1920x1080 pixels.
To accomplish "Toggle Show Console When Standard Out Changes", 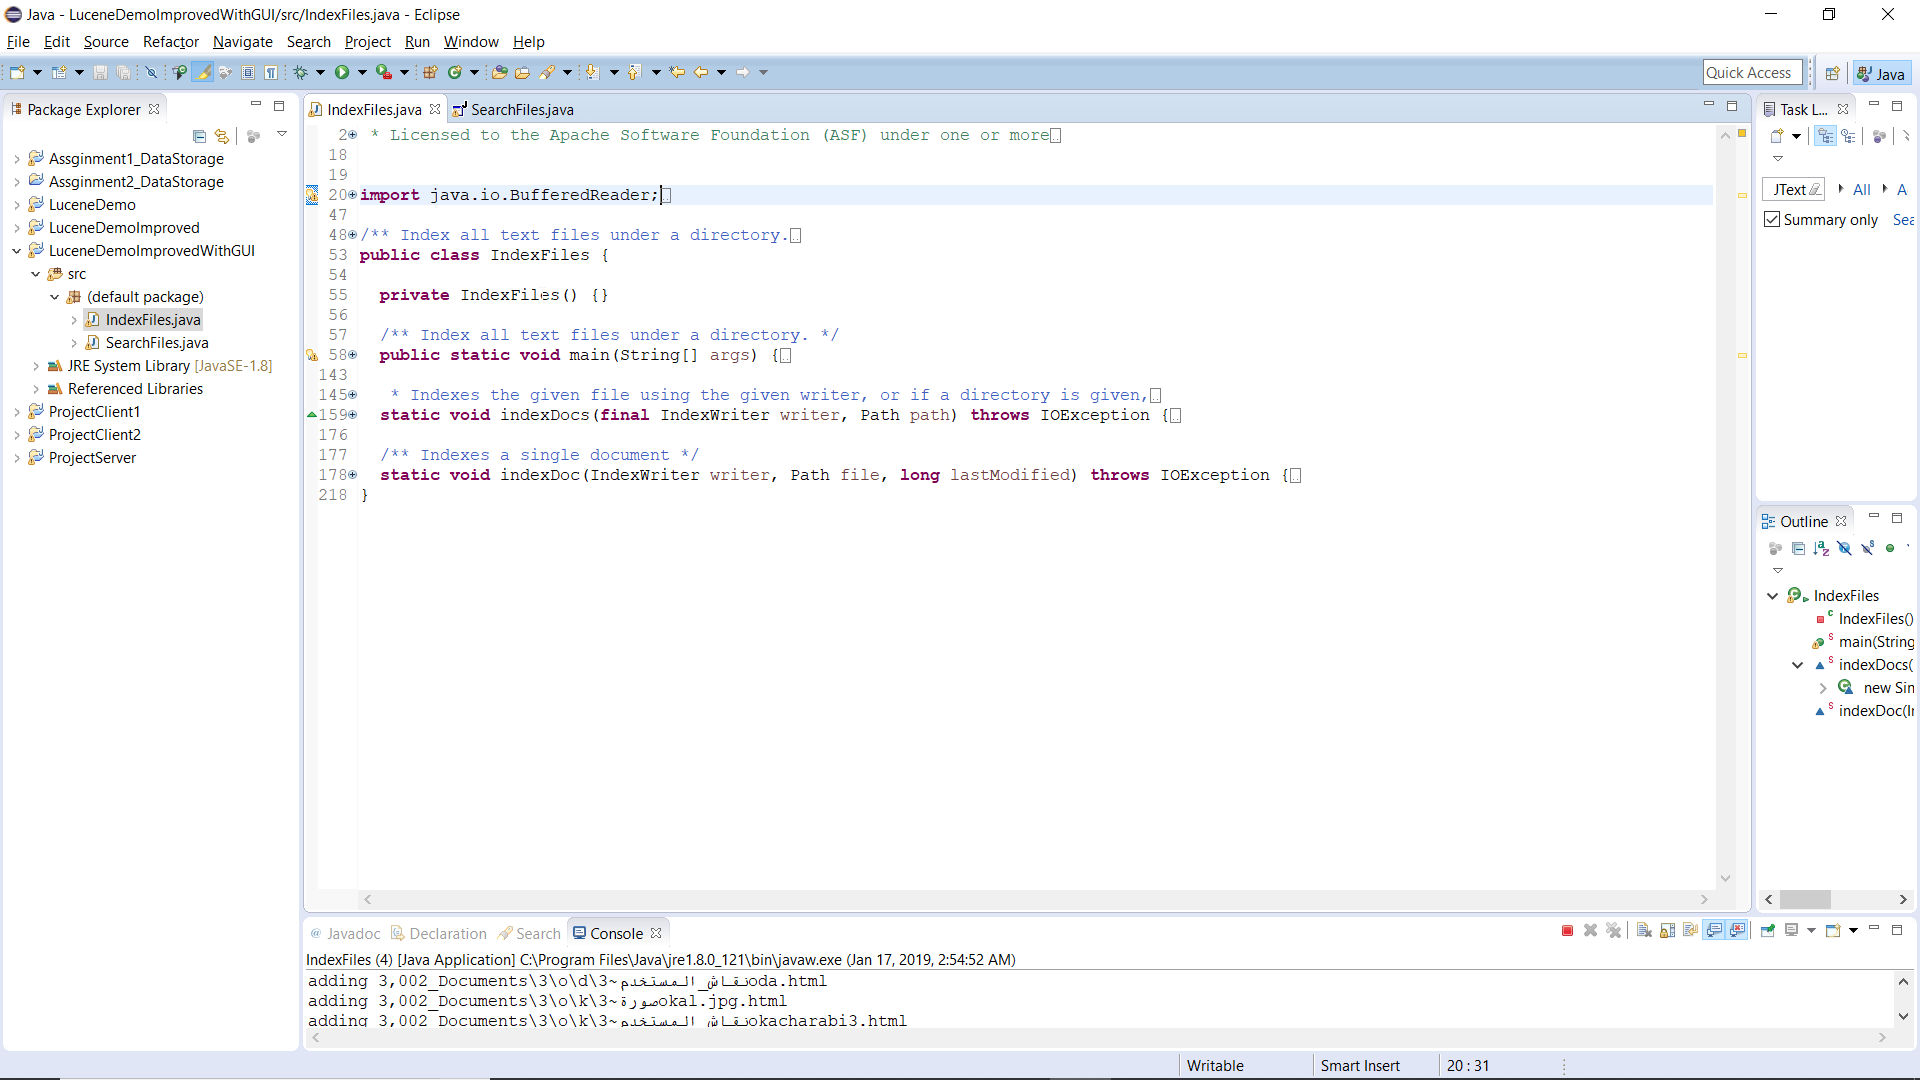I will coord(1715,931).
